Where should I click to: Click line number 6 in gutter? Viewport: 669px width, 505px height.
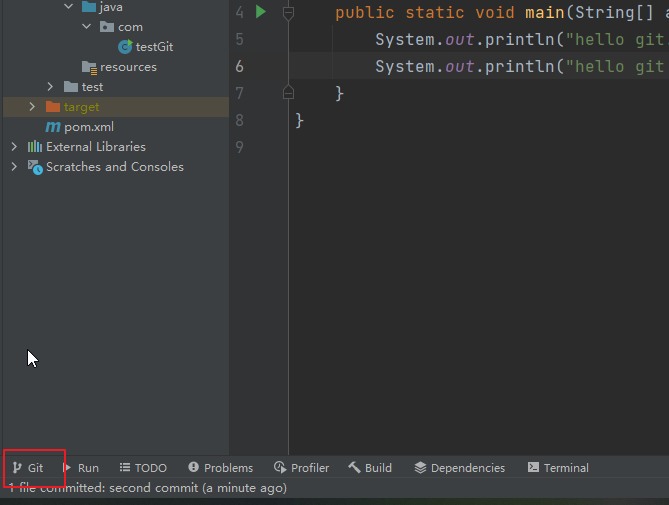click(x=239, y=67)
